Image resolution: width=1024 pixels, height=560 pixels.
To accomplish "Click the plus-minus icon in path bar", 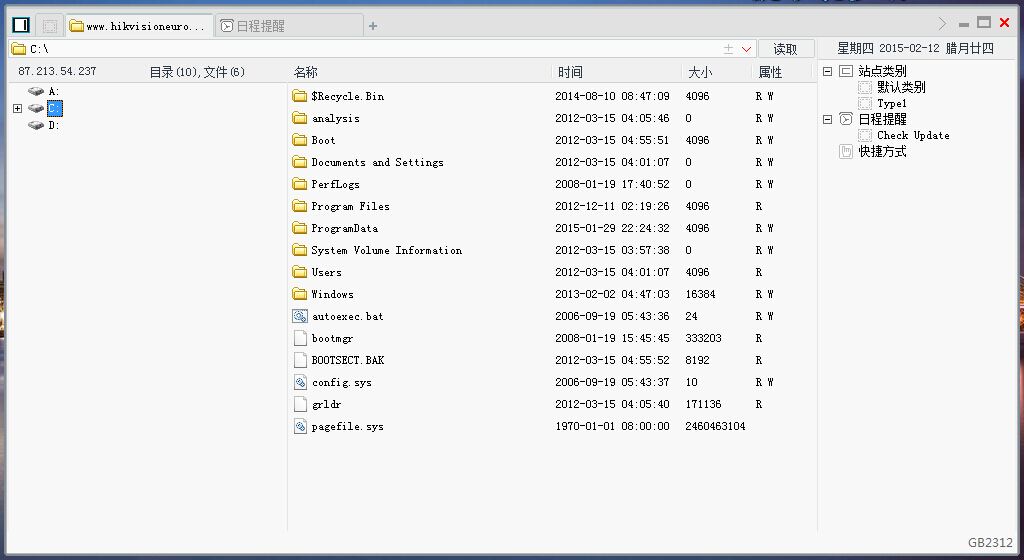I will click(728, 49).
